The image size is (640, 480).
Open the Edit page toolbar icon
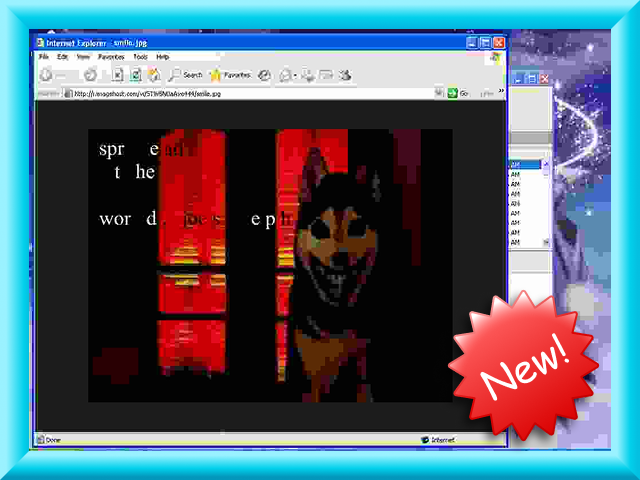[326, 75]
